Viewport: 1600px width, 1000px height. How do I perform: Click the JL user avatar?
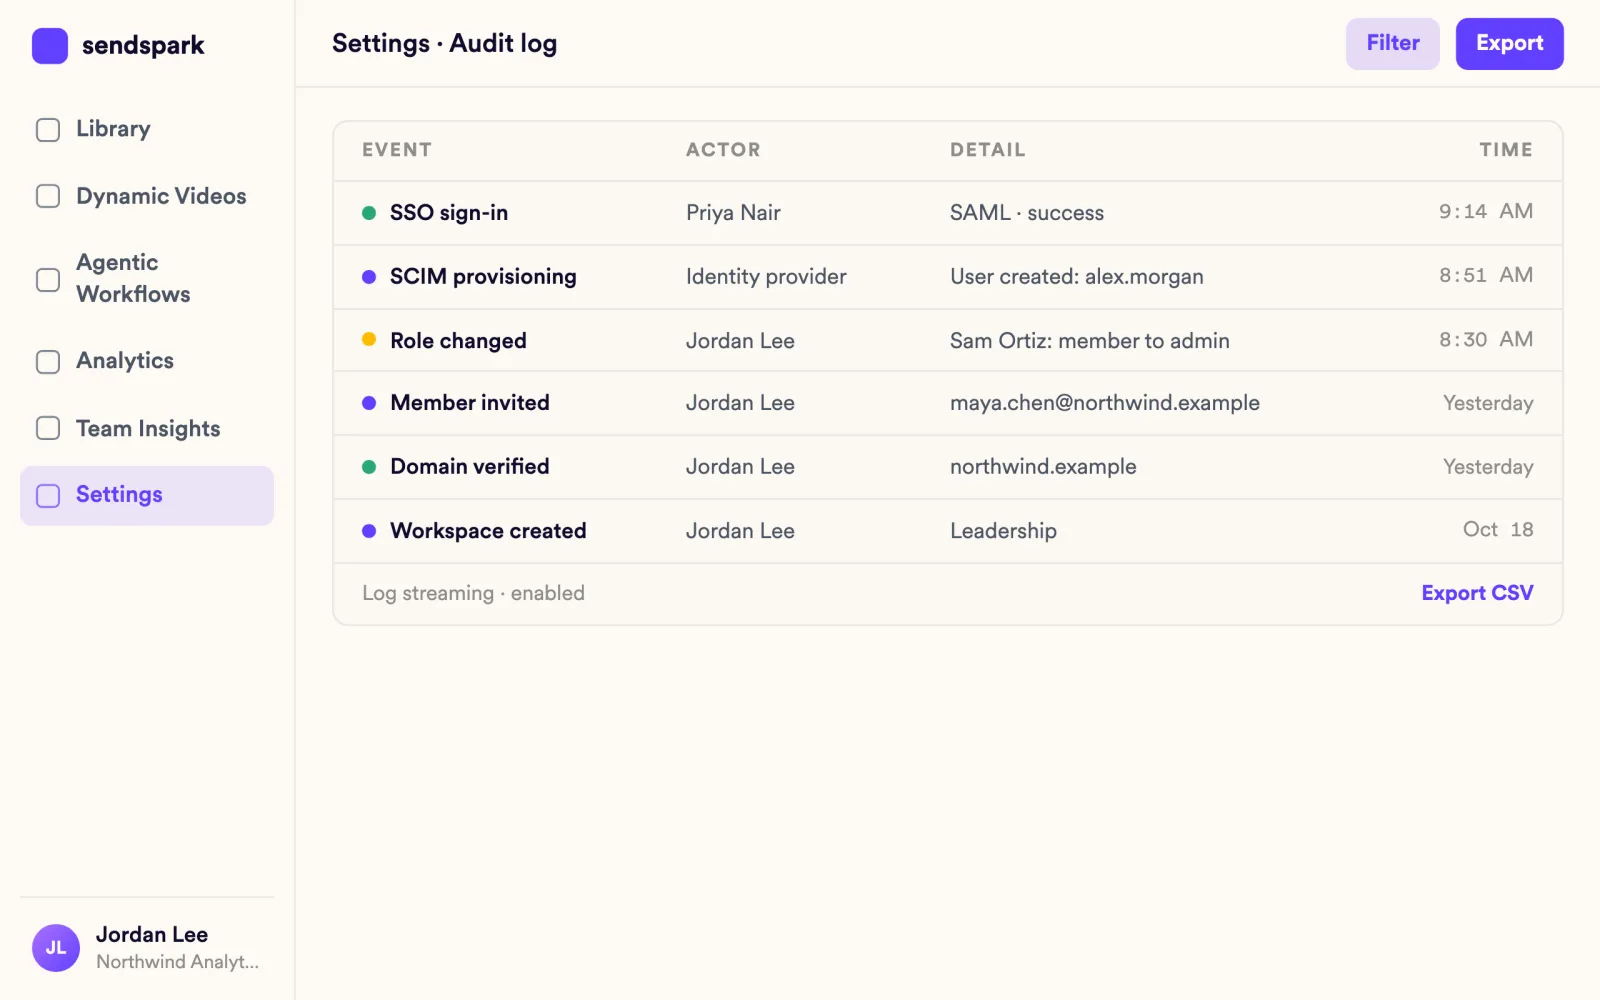(56, 948)
